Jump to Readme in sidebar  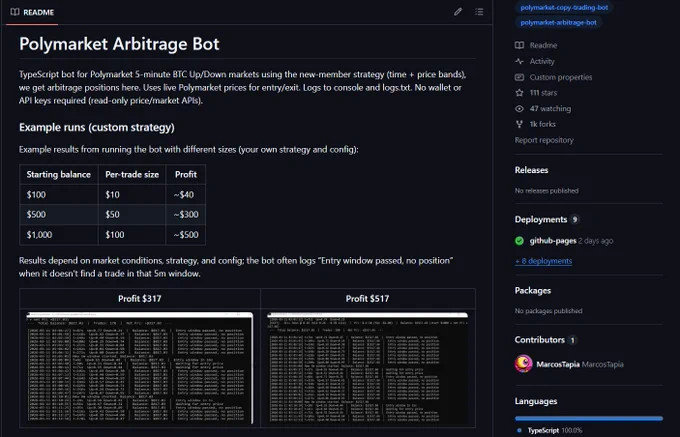[x=543, y=45]
